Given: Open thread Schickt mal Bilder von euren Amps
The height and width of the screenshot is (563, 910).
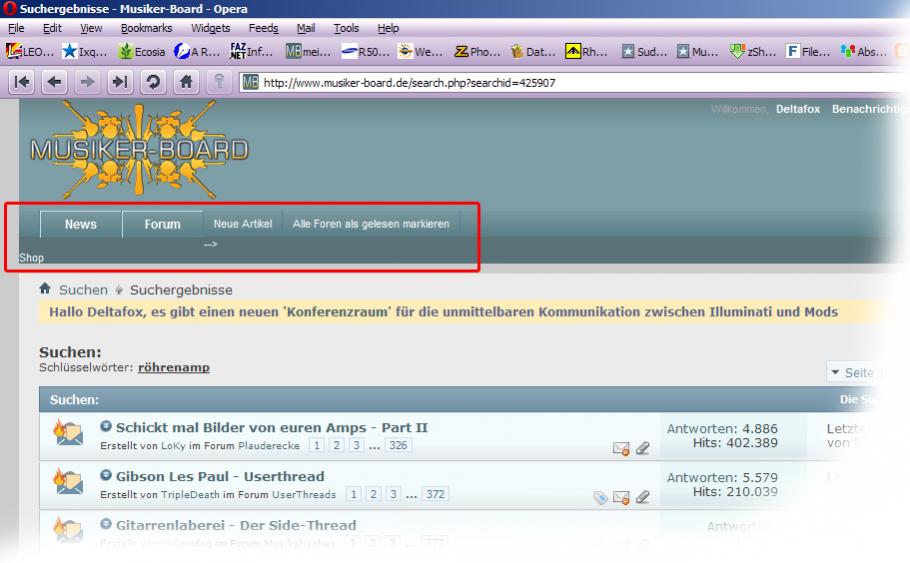Looking at the screenshot, I should [x=272, y=427].
